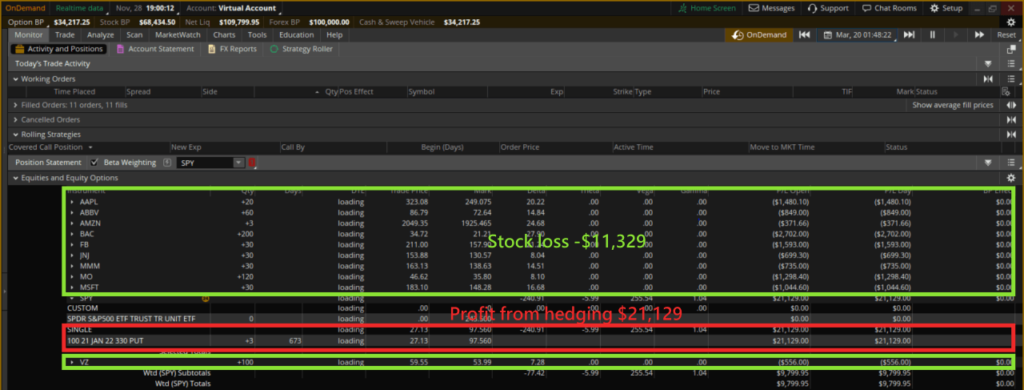Switch to the MarketWatch tab
The image size is (1024, 390).
178,35
